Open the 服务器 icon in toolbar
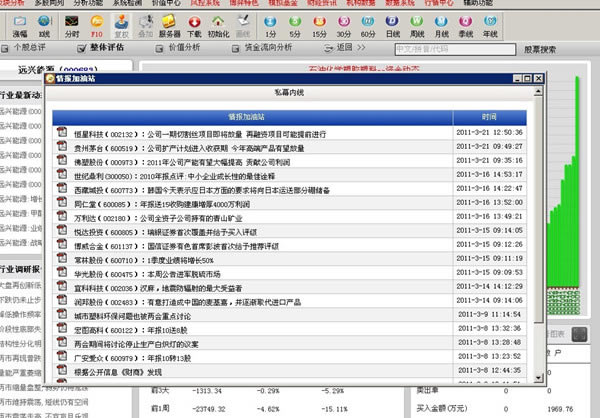600x418 pixels. [170, 24]
